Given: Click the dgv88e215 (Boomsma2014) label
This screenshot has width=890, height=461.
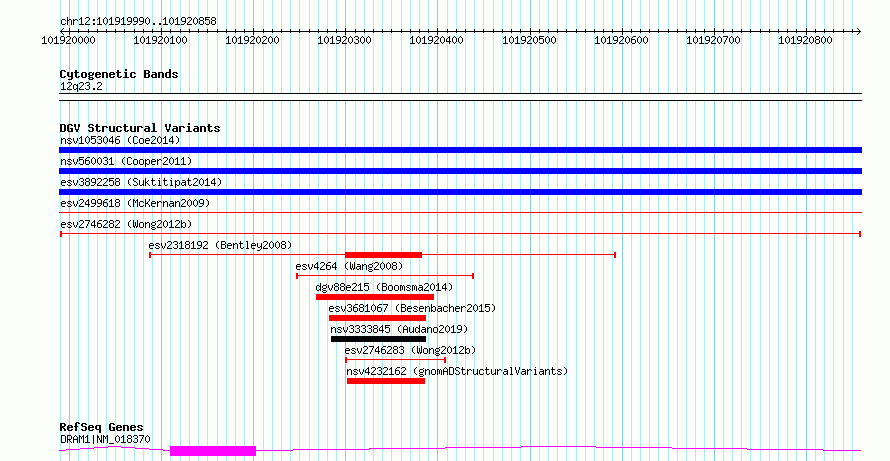Looking at the screenshot, I should [384, 287].
